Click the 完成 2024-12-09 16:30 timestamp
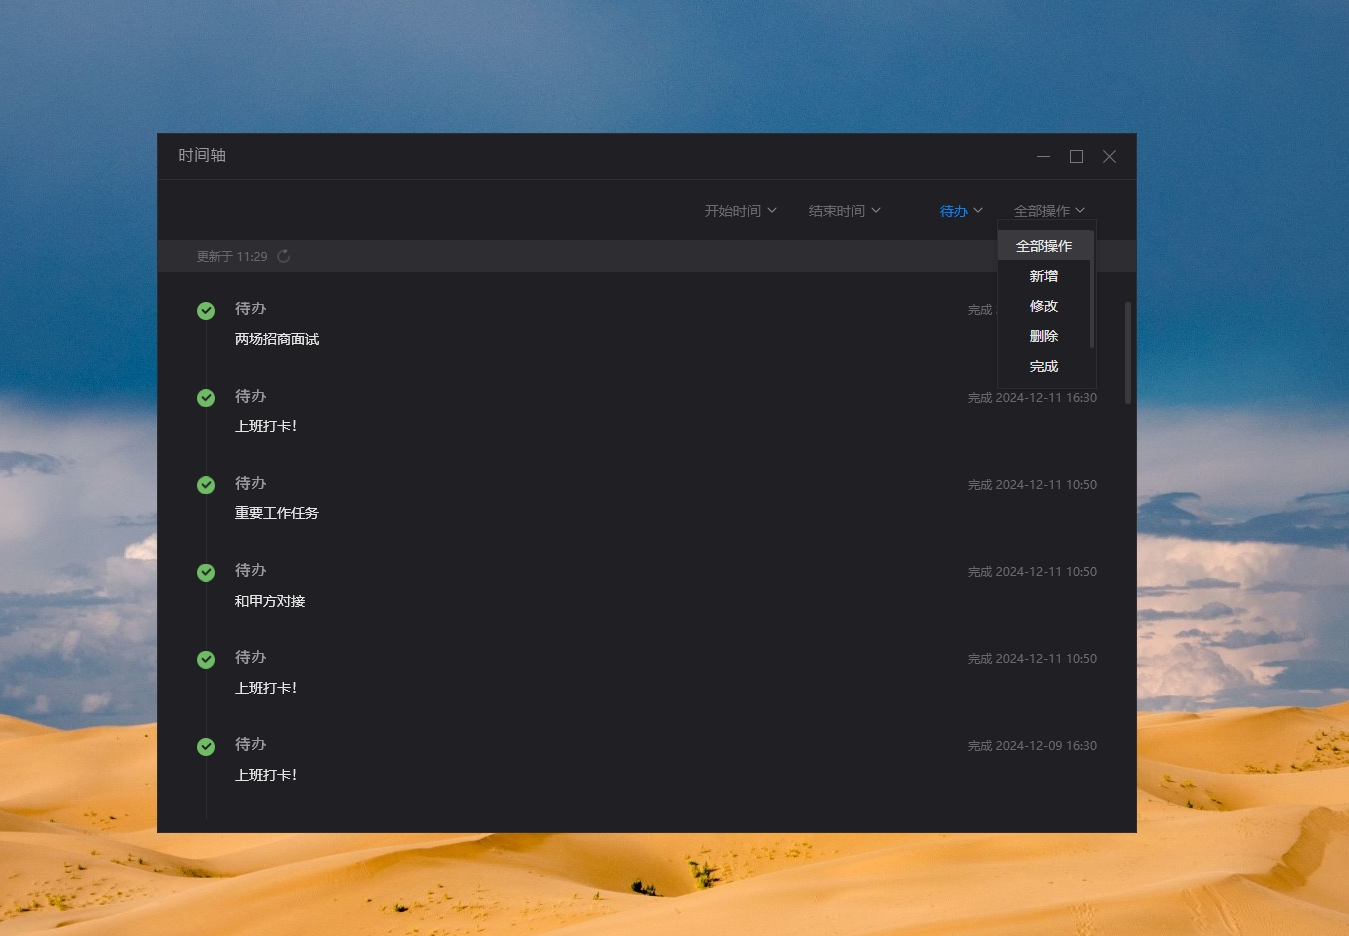This screenshot has height=936, width=1349. (x=1032, y=746)
